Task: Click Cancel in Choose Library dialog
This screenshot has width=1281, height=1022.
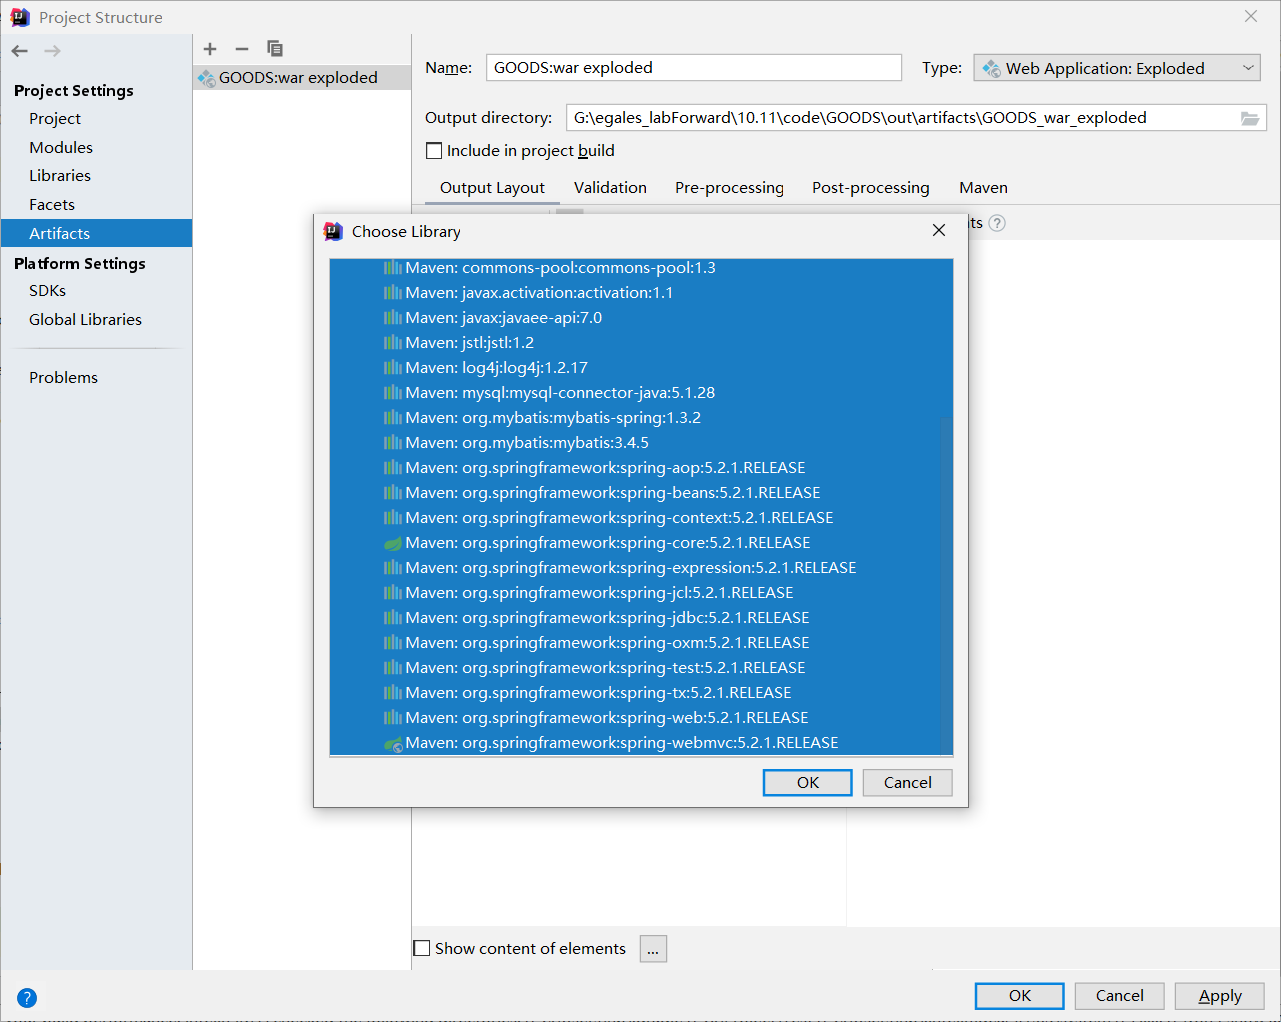Action: coord(907,783)
